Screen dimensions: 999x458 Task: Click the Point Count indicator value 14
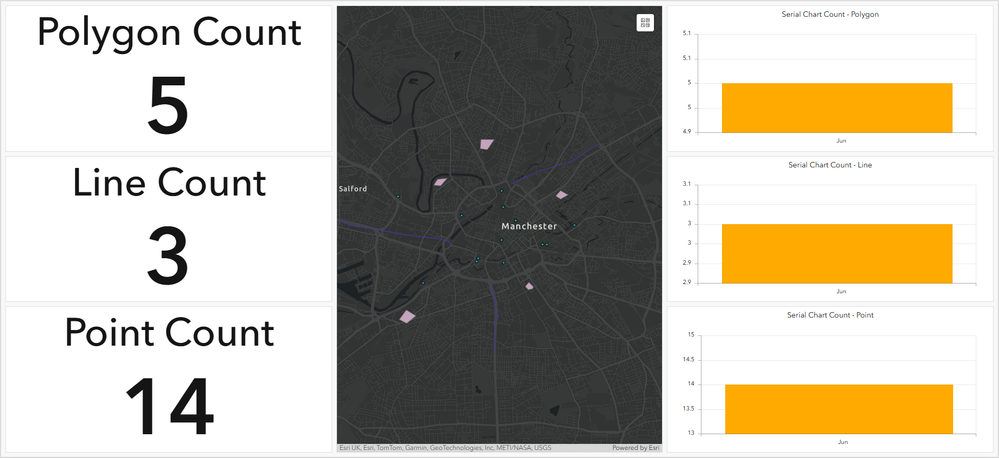point(169,406)
